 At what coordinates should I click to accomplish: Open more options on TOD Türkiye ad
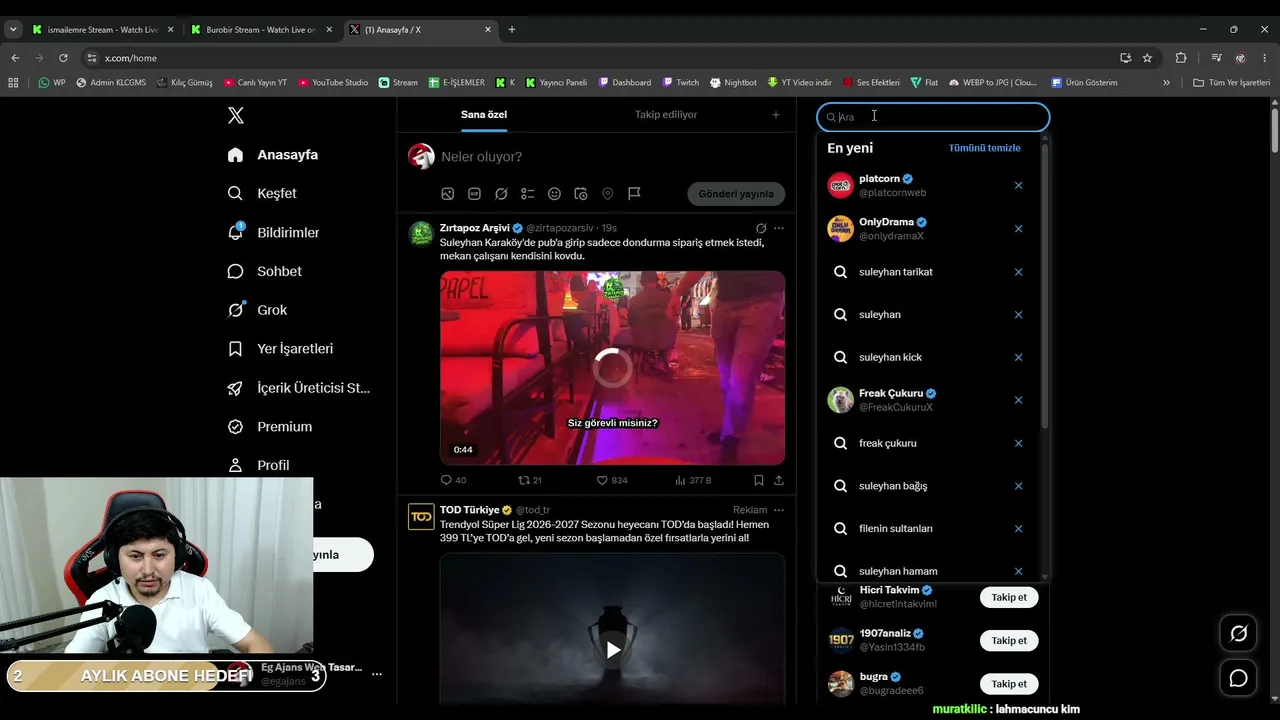(x=779, y=510)
